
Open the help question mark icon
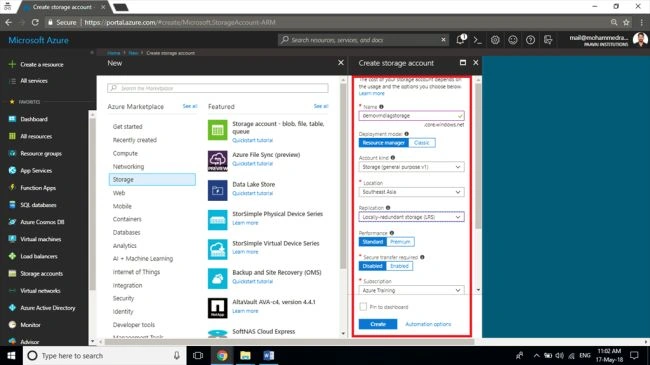tap(530, 40)
